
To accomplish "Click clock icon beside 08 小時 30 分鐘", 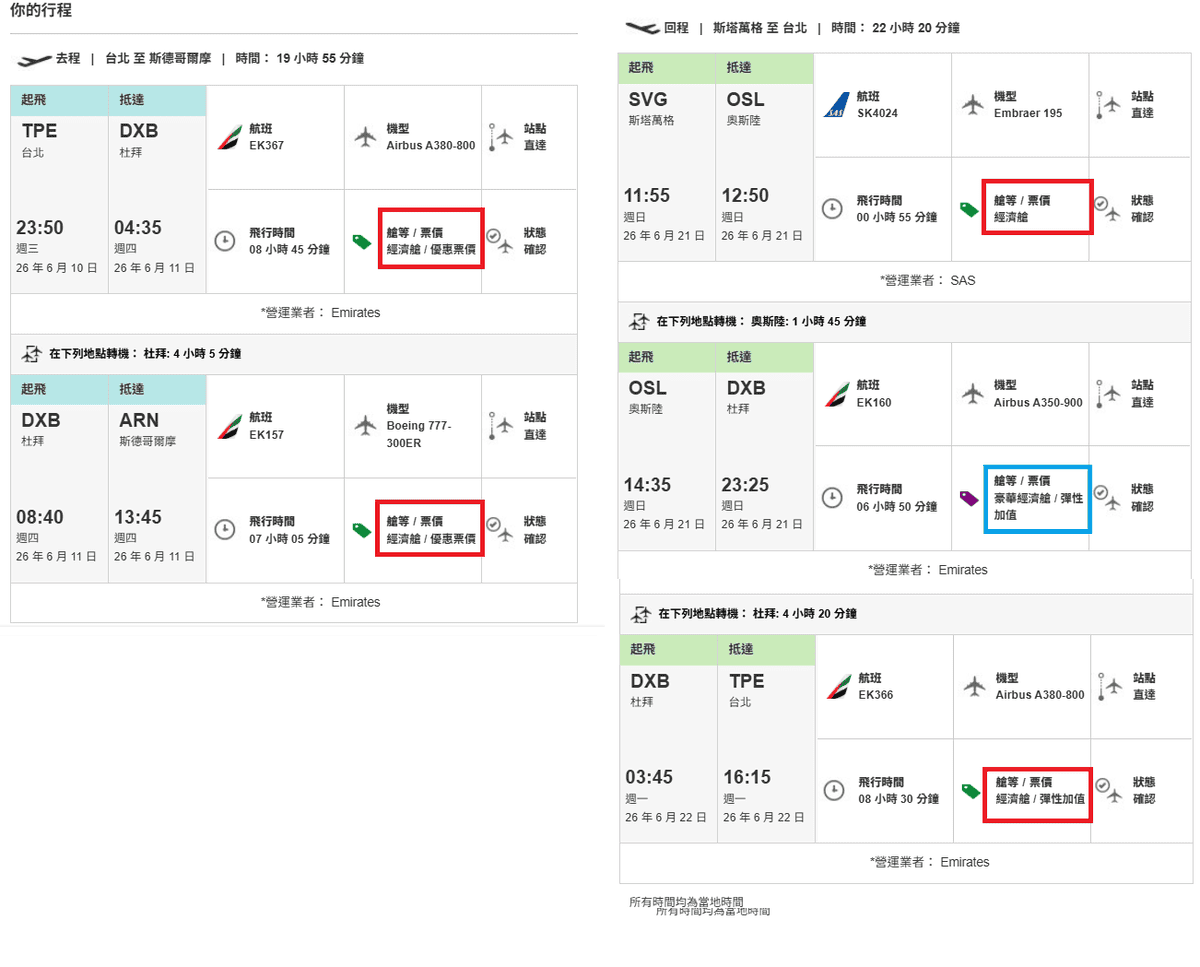I will pos(834,789).
